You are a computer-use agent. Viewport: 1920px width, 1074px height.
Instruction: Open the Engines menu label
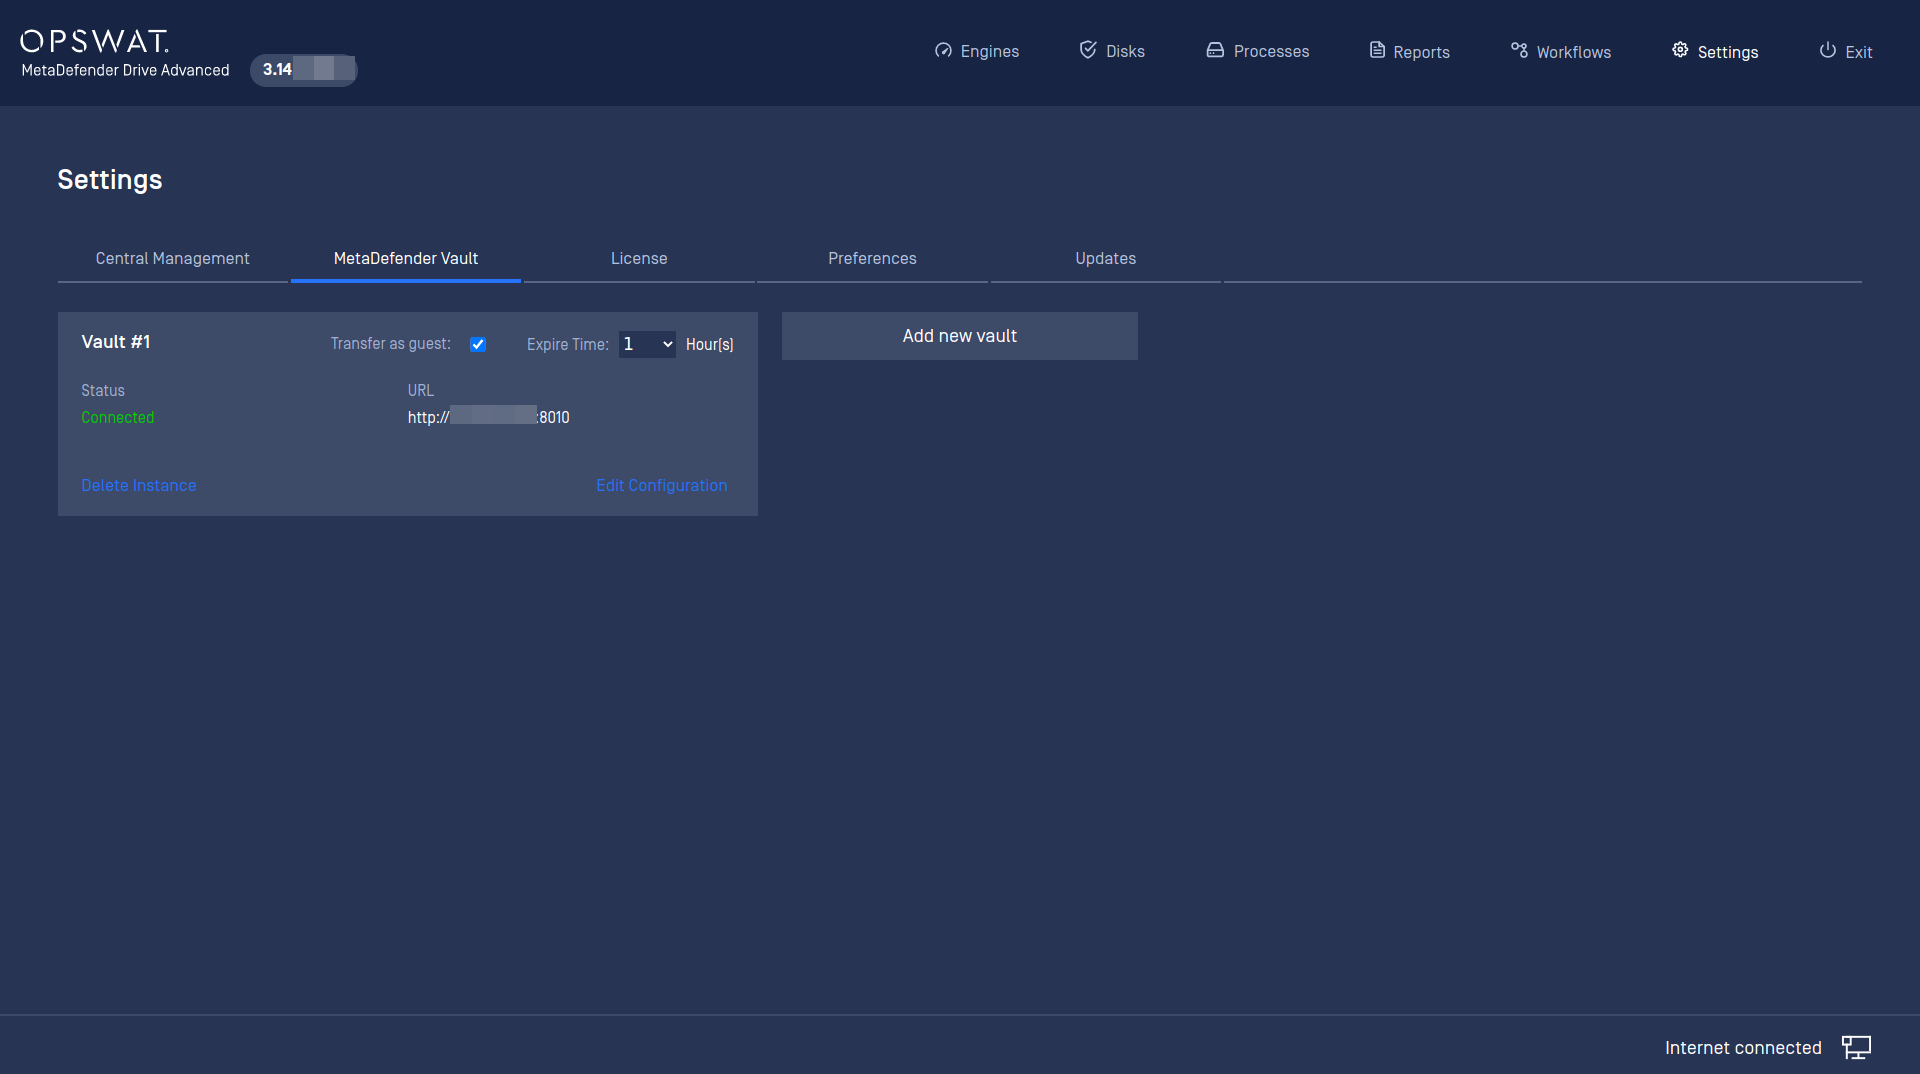[x=989, y=51]
